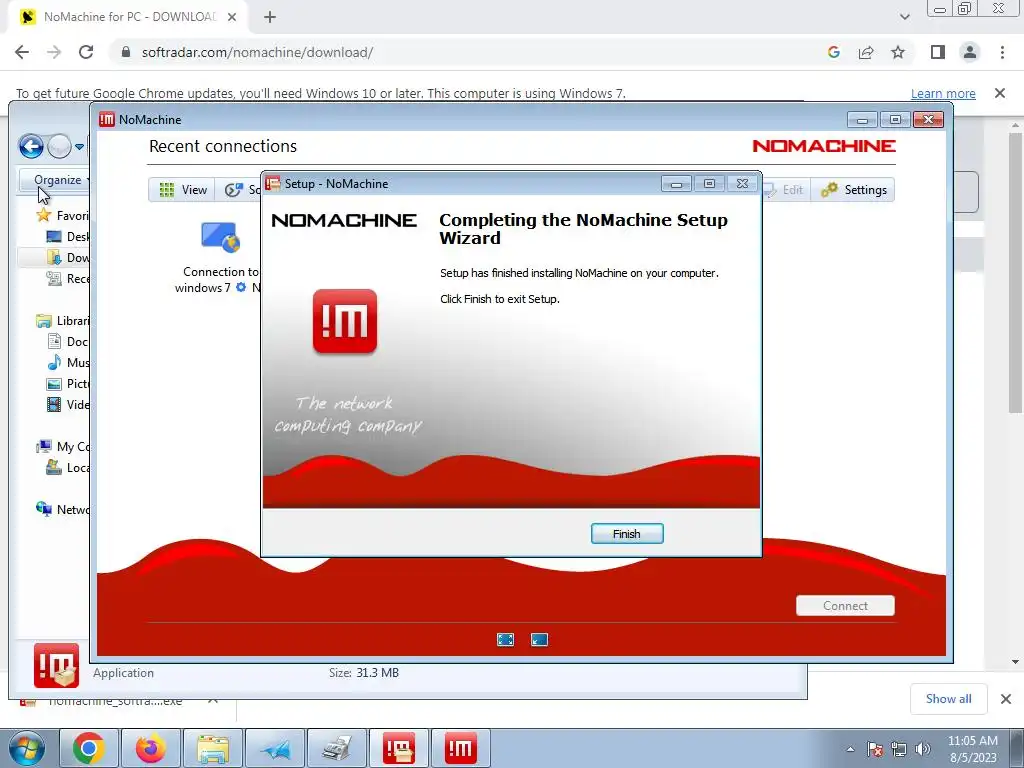Dismiss the Chrome update notification bar
Screen dimensions: 1024x768
click(x=1000, y=93)
